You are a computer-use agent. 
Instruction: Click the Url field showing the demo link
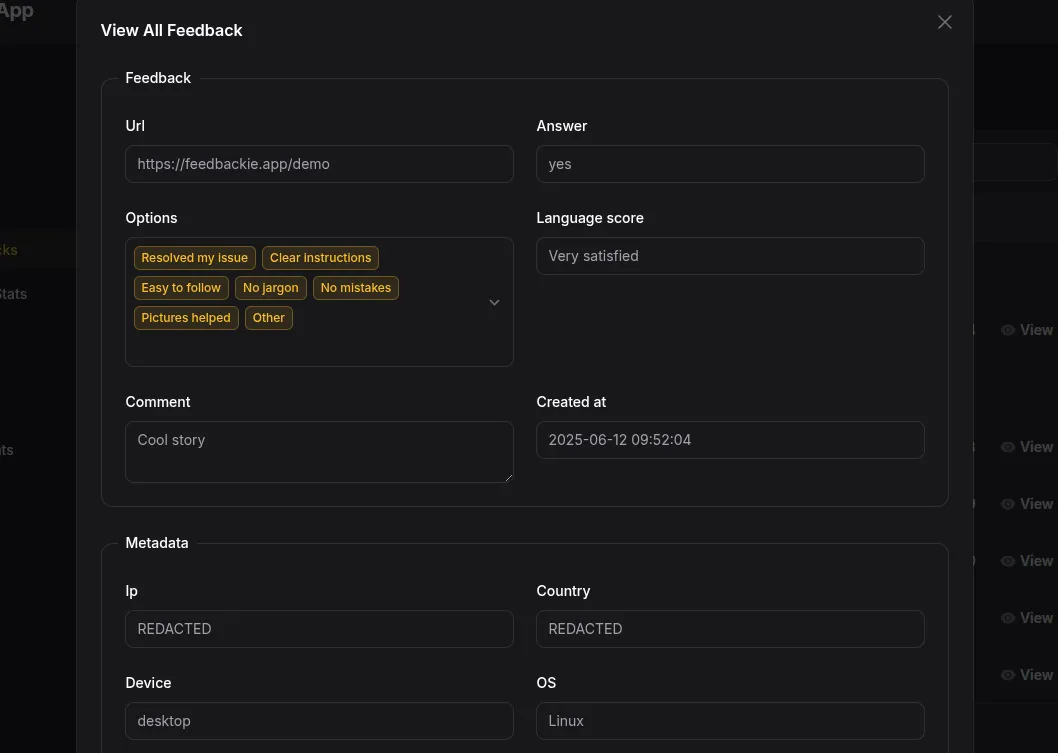(x=319, y=163)
